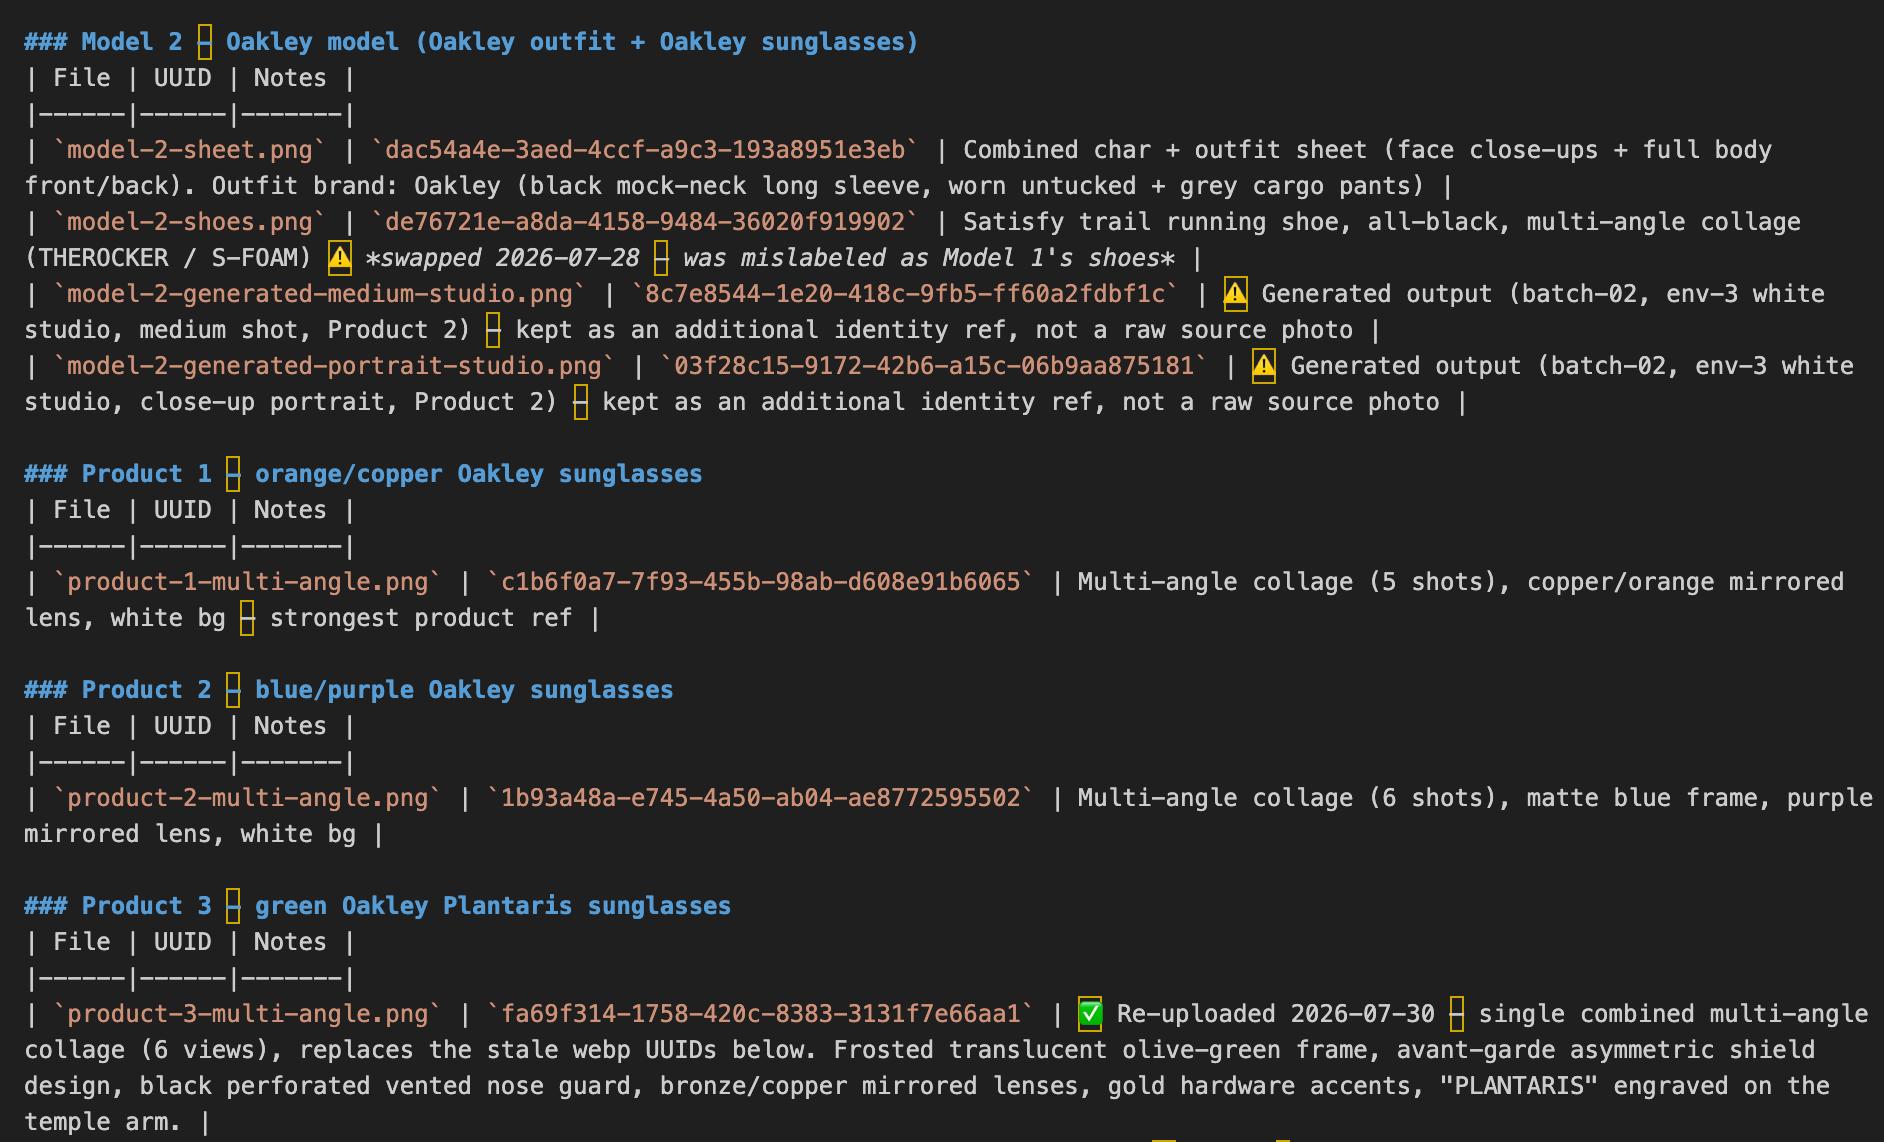The height and width of the screenshot is (1142, 1884).
Task: Select the file name product-1-multi-angle.png
Action: coord(247,582)
